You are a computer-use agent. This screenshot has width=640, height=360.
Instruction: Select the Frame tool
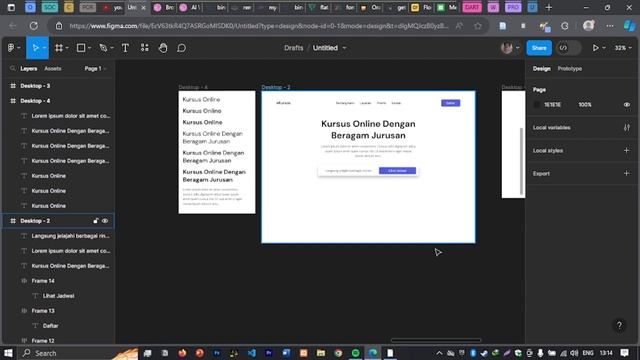[x=59, y=48]
